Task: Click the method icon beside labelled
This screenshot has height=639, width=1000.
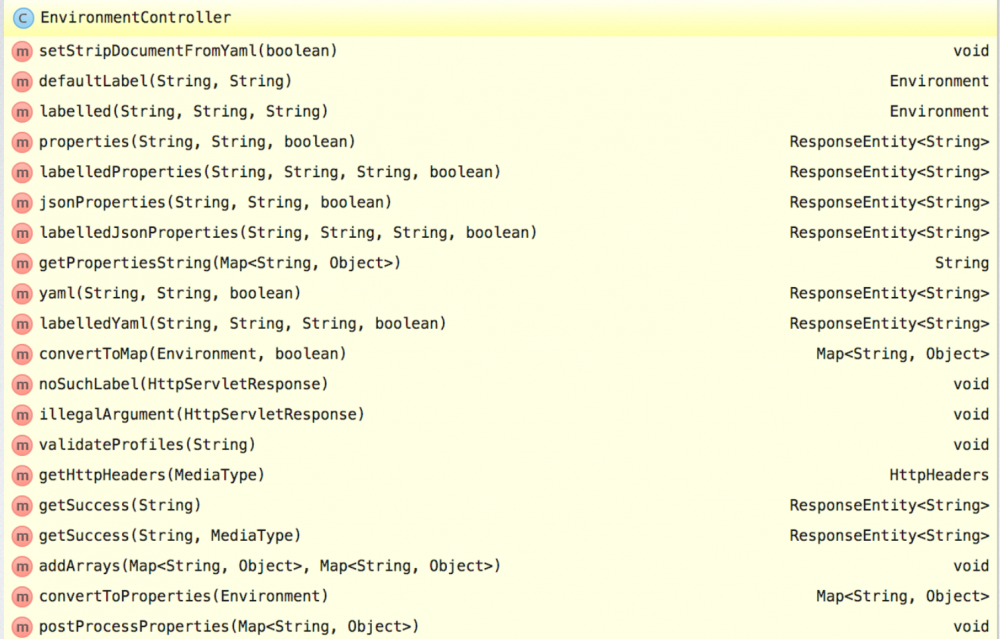Action: pos(21,111)
